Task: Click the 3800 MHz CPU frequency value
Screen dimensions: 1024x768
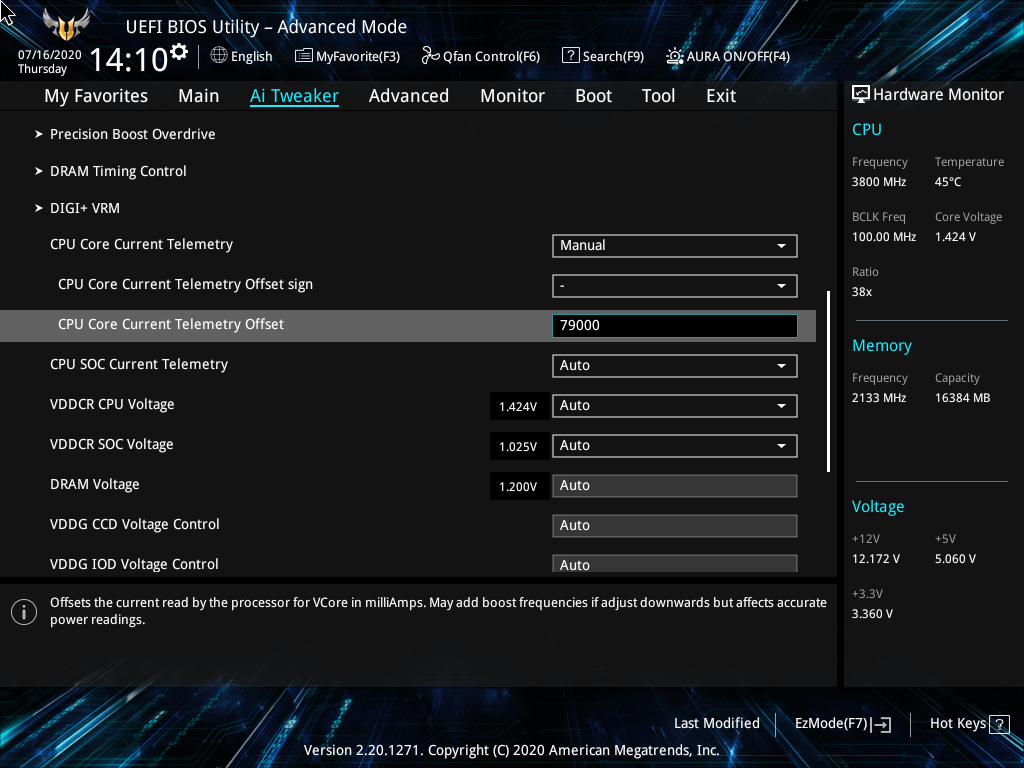Action: 879,182
